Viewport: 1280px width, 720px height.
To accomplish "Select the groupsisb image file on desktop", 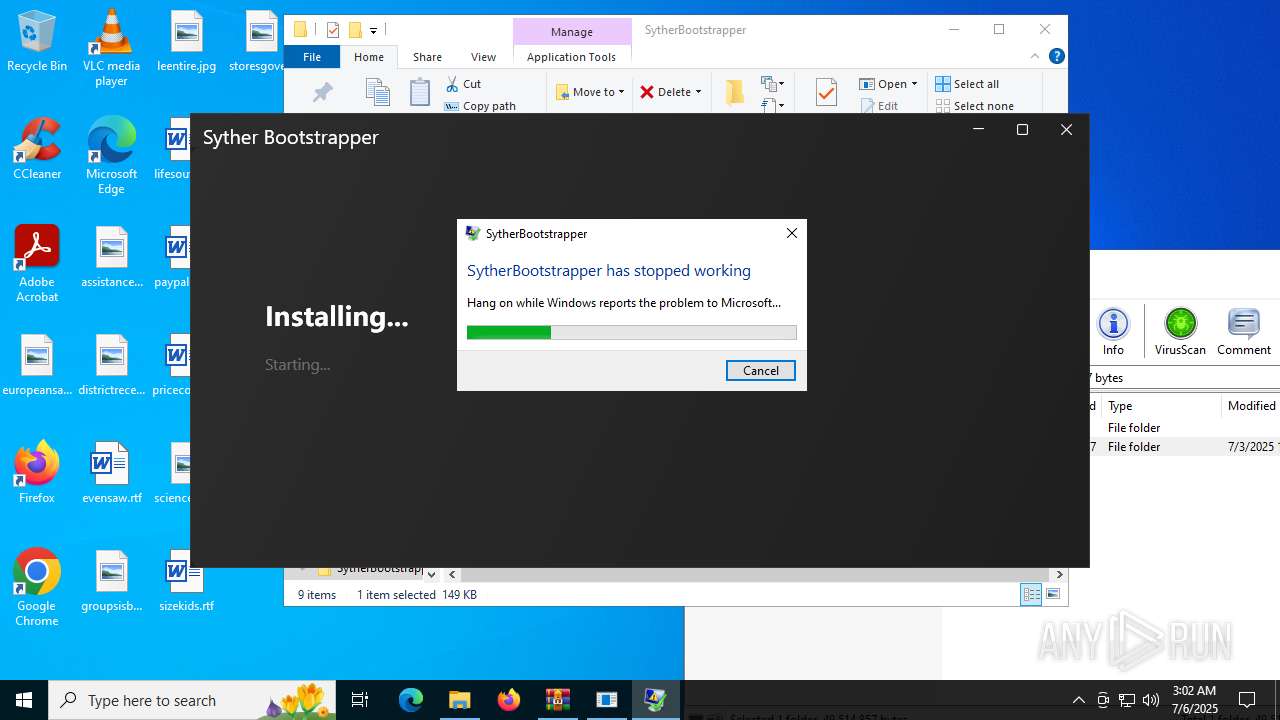I will click(111, 580).
